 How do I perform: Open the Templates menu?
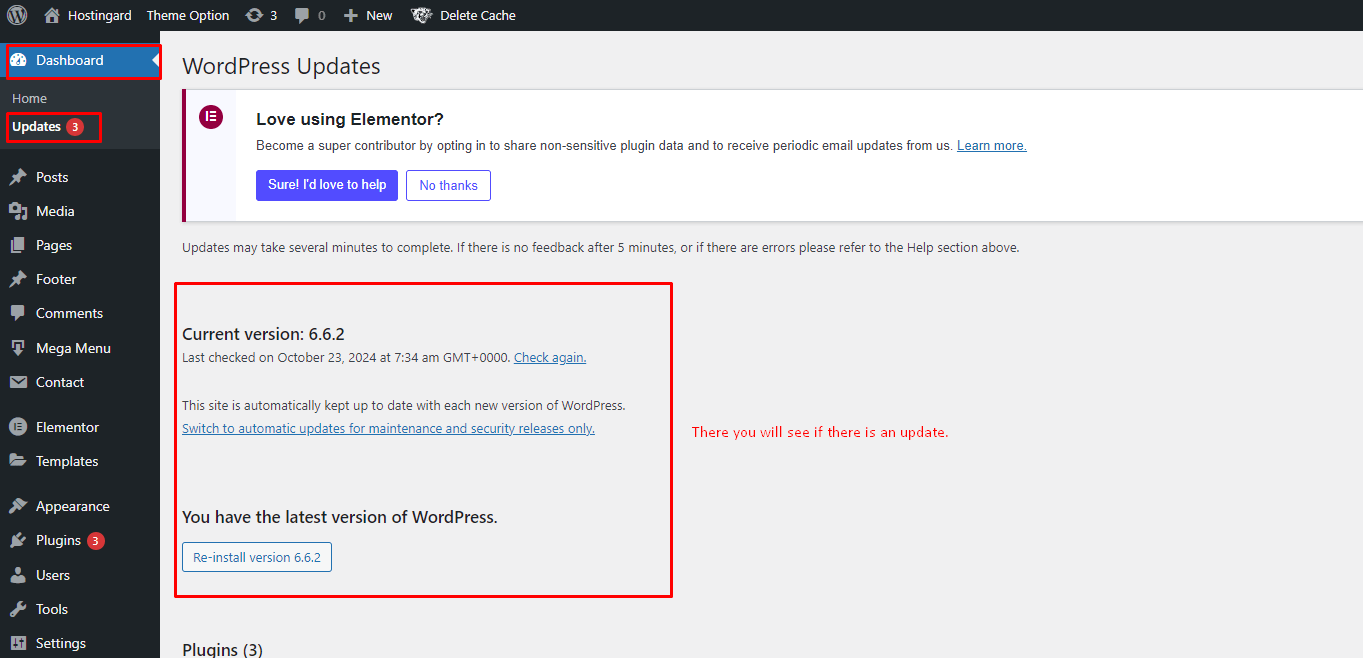(67, 461)
